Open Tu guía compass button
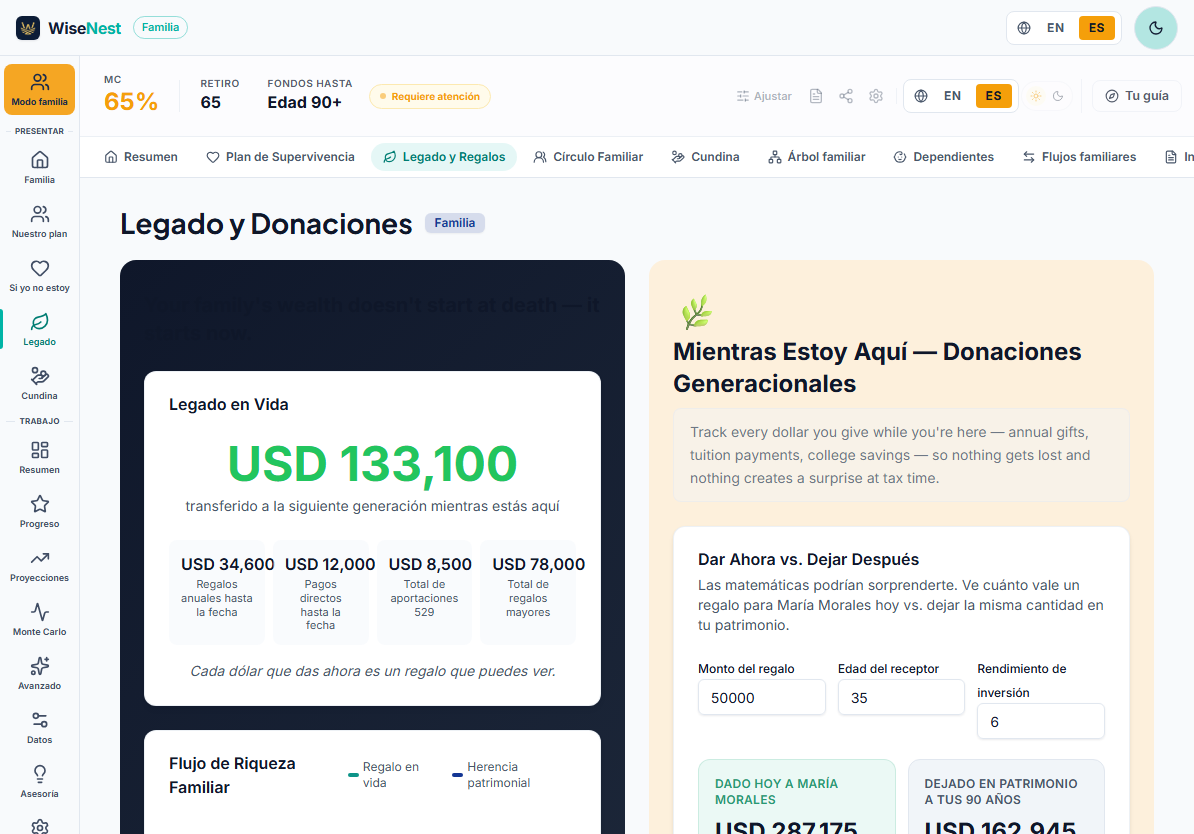Screen dimensions: 1194x834 pyautogui.click(x=1137, y=96)
